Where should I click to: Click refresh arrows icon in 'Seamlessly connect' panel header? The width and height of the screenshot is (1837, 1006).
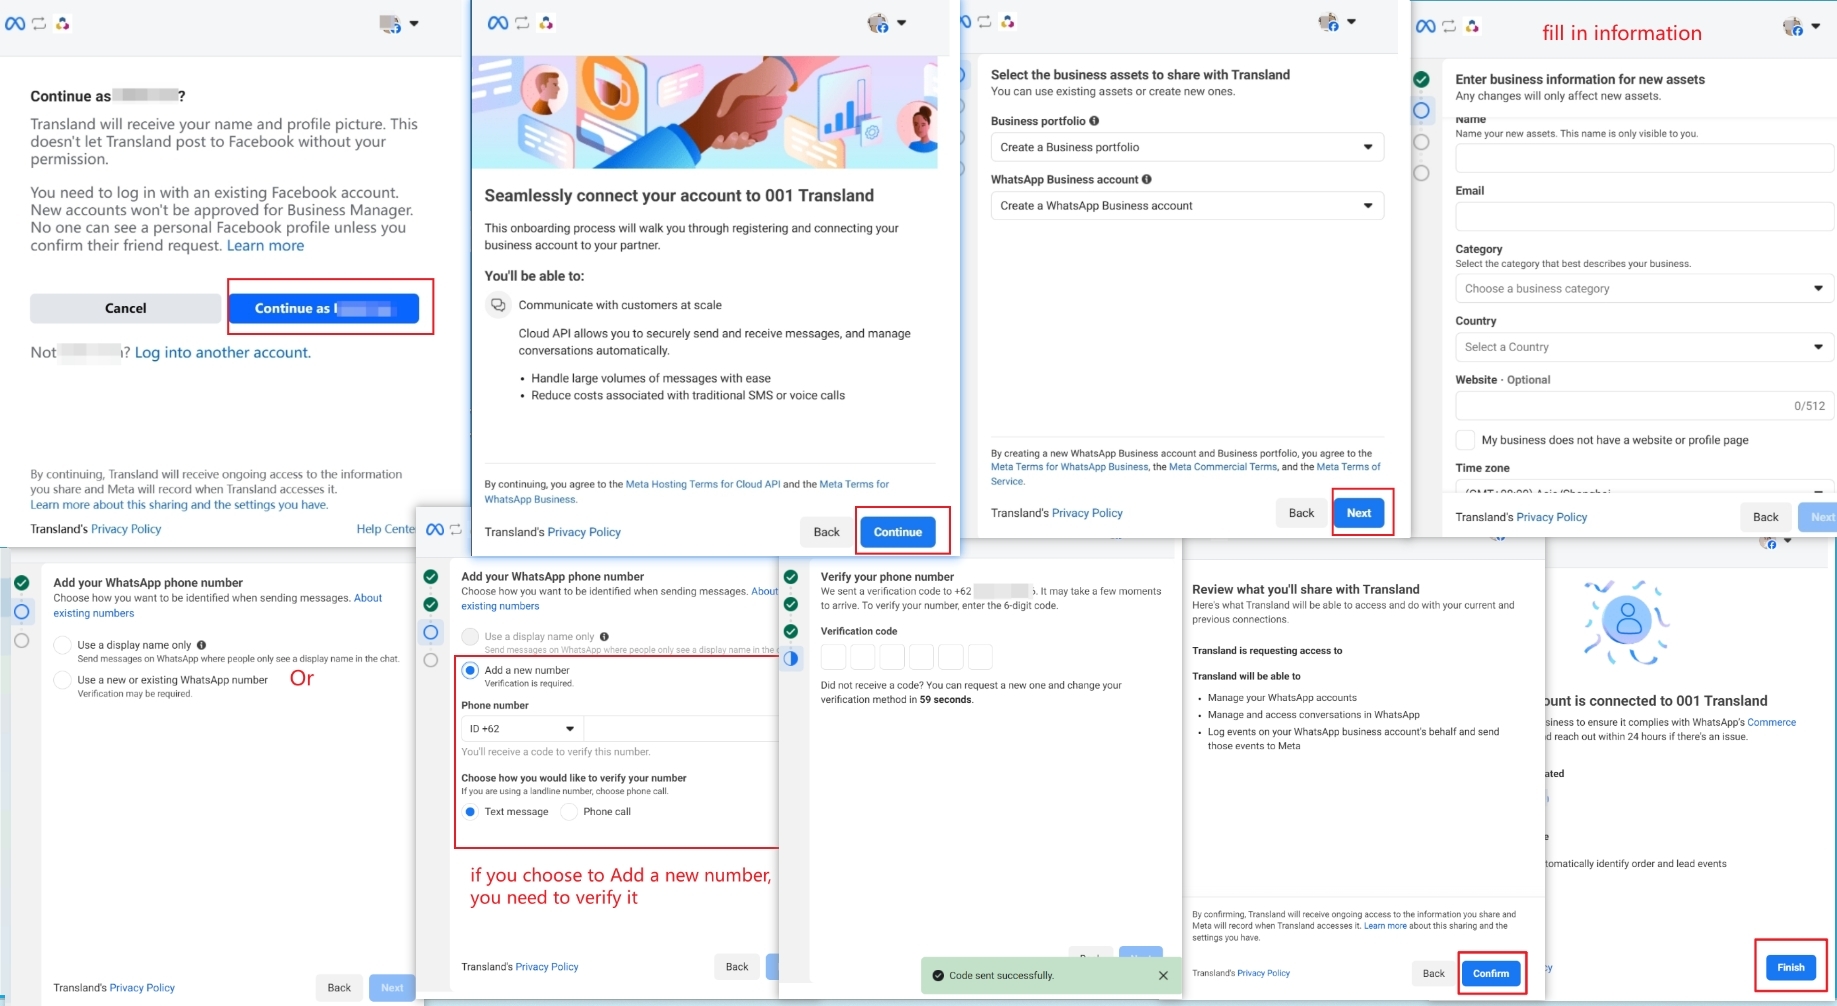pos(522,23)
